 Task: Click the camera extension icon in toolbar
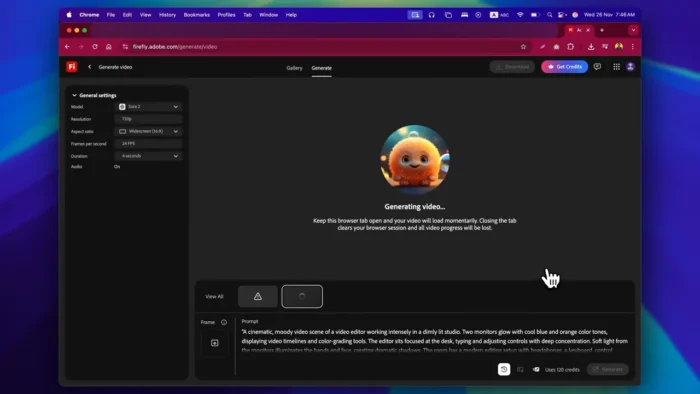coord(556,47)
